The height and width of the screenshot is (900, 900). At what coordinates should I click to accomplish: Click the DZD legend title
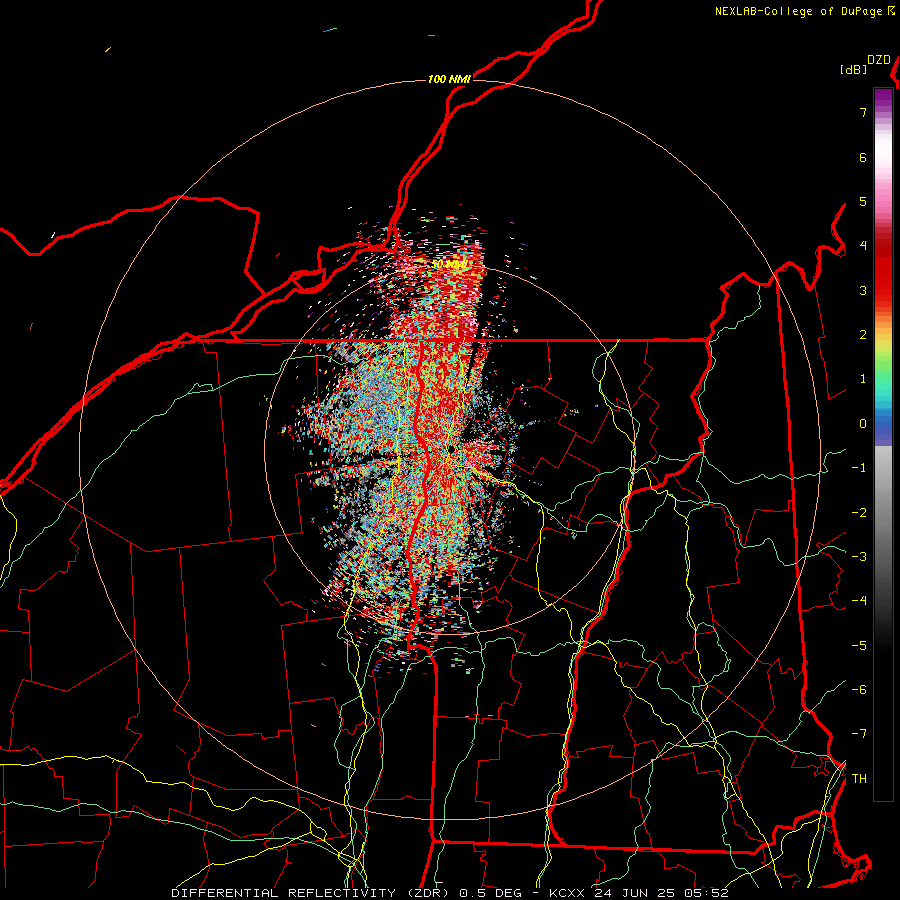879,60
